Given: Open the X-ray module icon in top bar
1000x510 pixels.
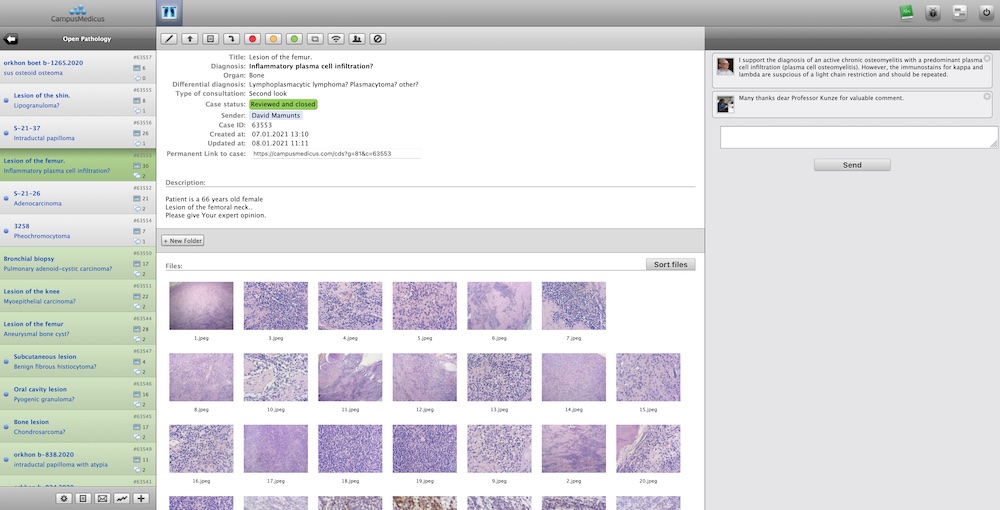Looking at the screenshot, I should point(170,12).
